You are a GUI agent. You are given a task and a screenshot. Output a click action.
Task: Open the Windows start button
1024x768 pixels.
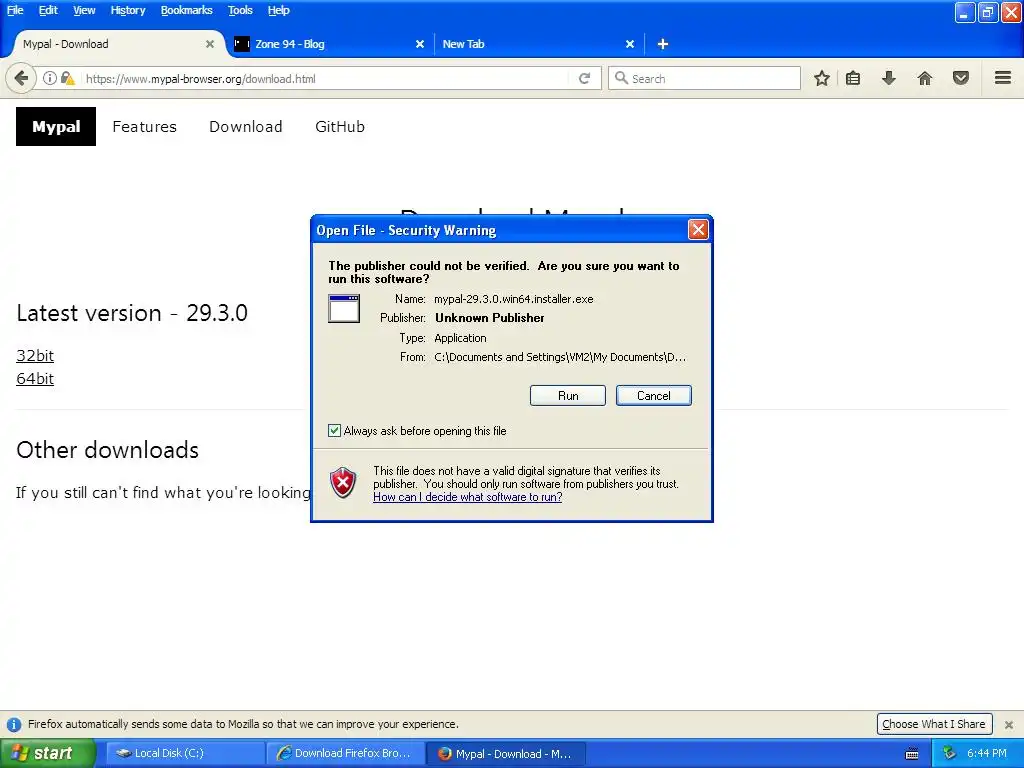pyautogui.click(x=48, y=754)
